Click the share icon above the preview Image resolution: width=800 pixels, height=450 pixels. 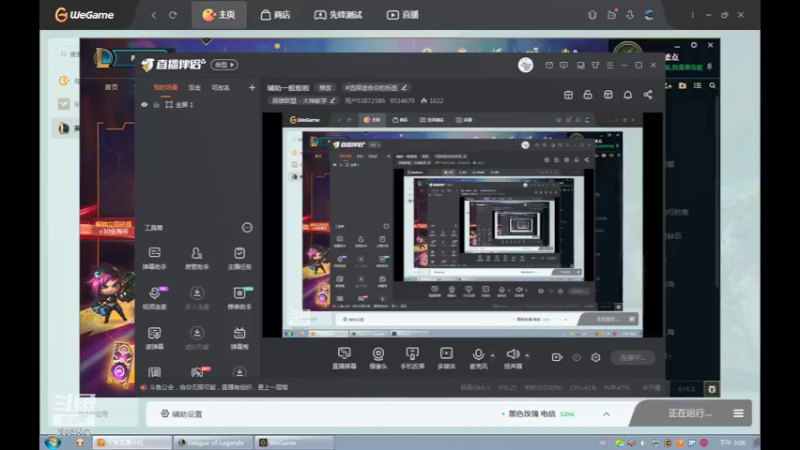click(x=647, y=95)
